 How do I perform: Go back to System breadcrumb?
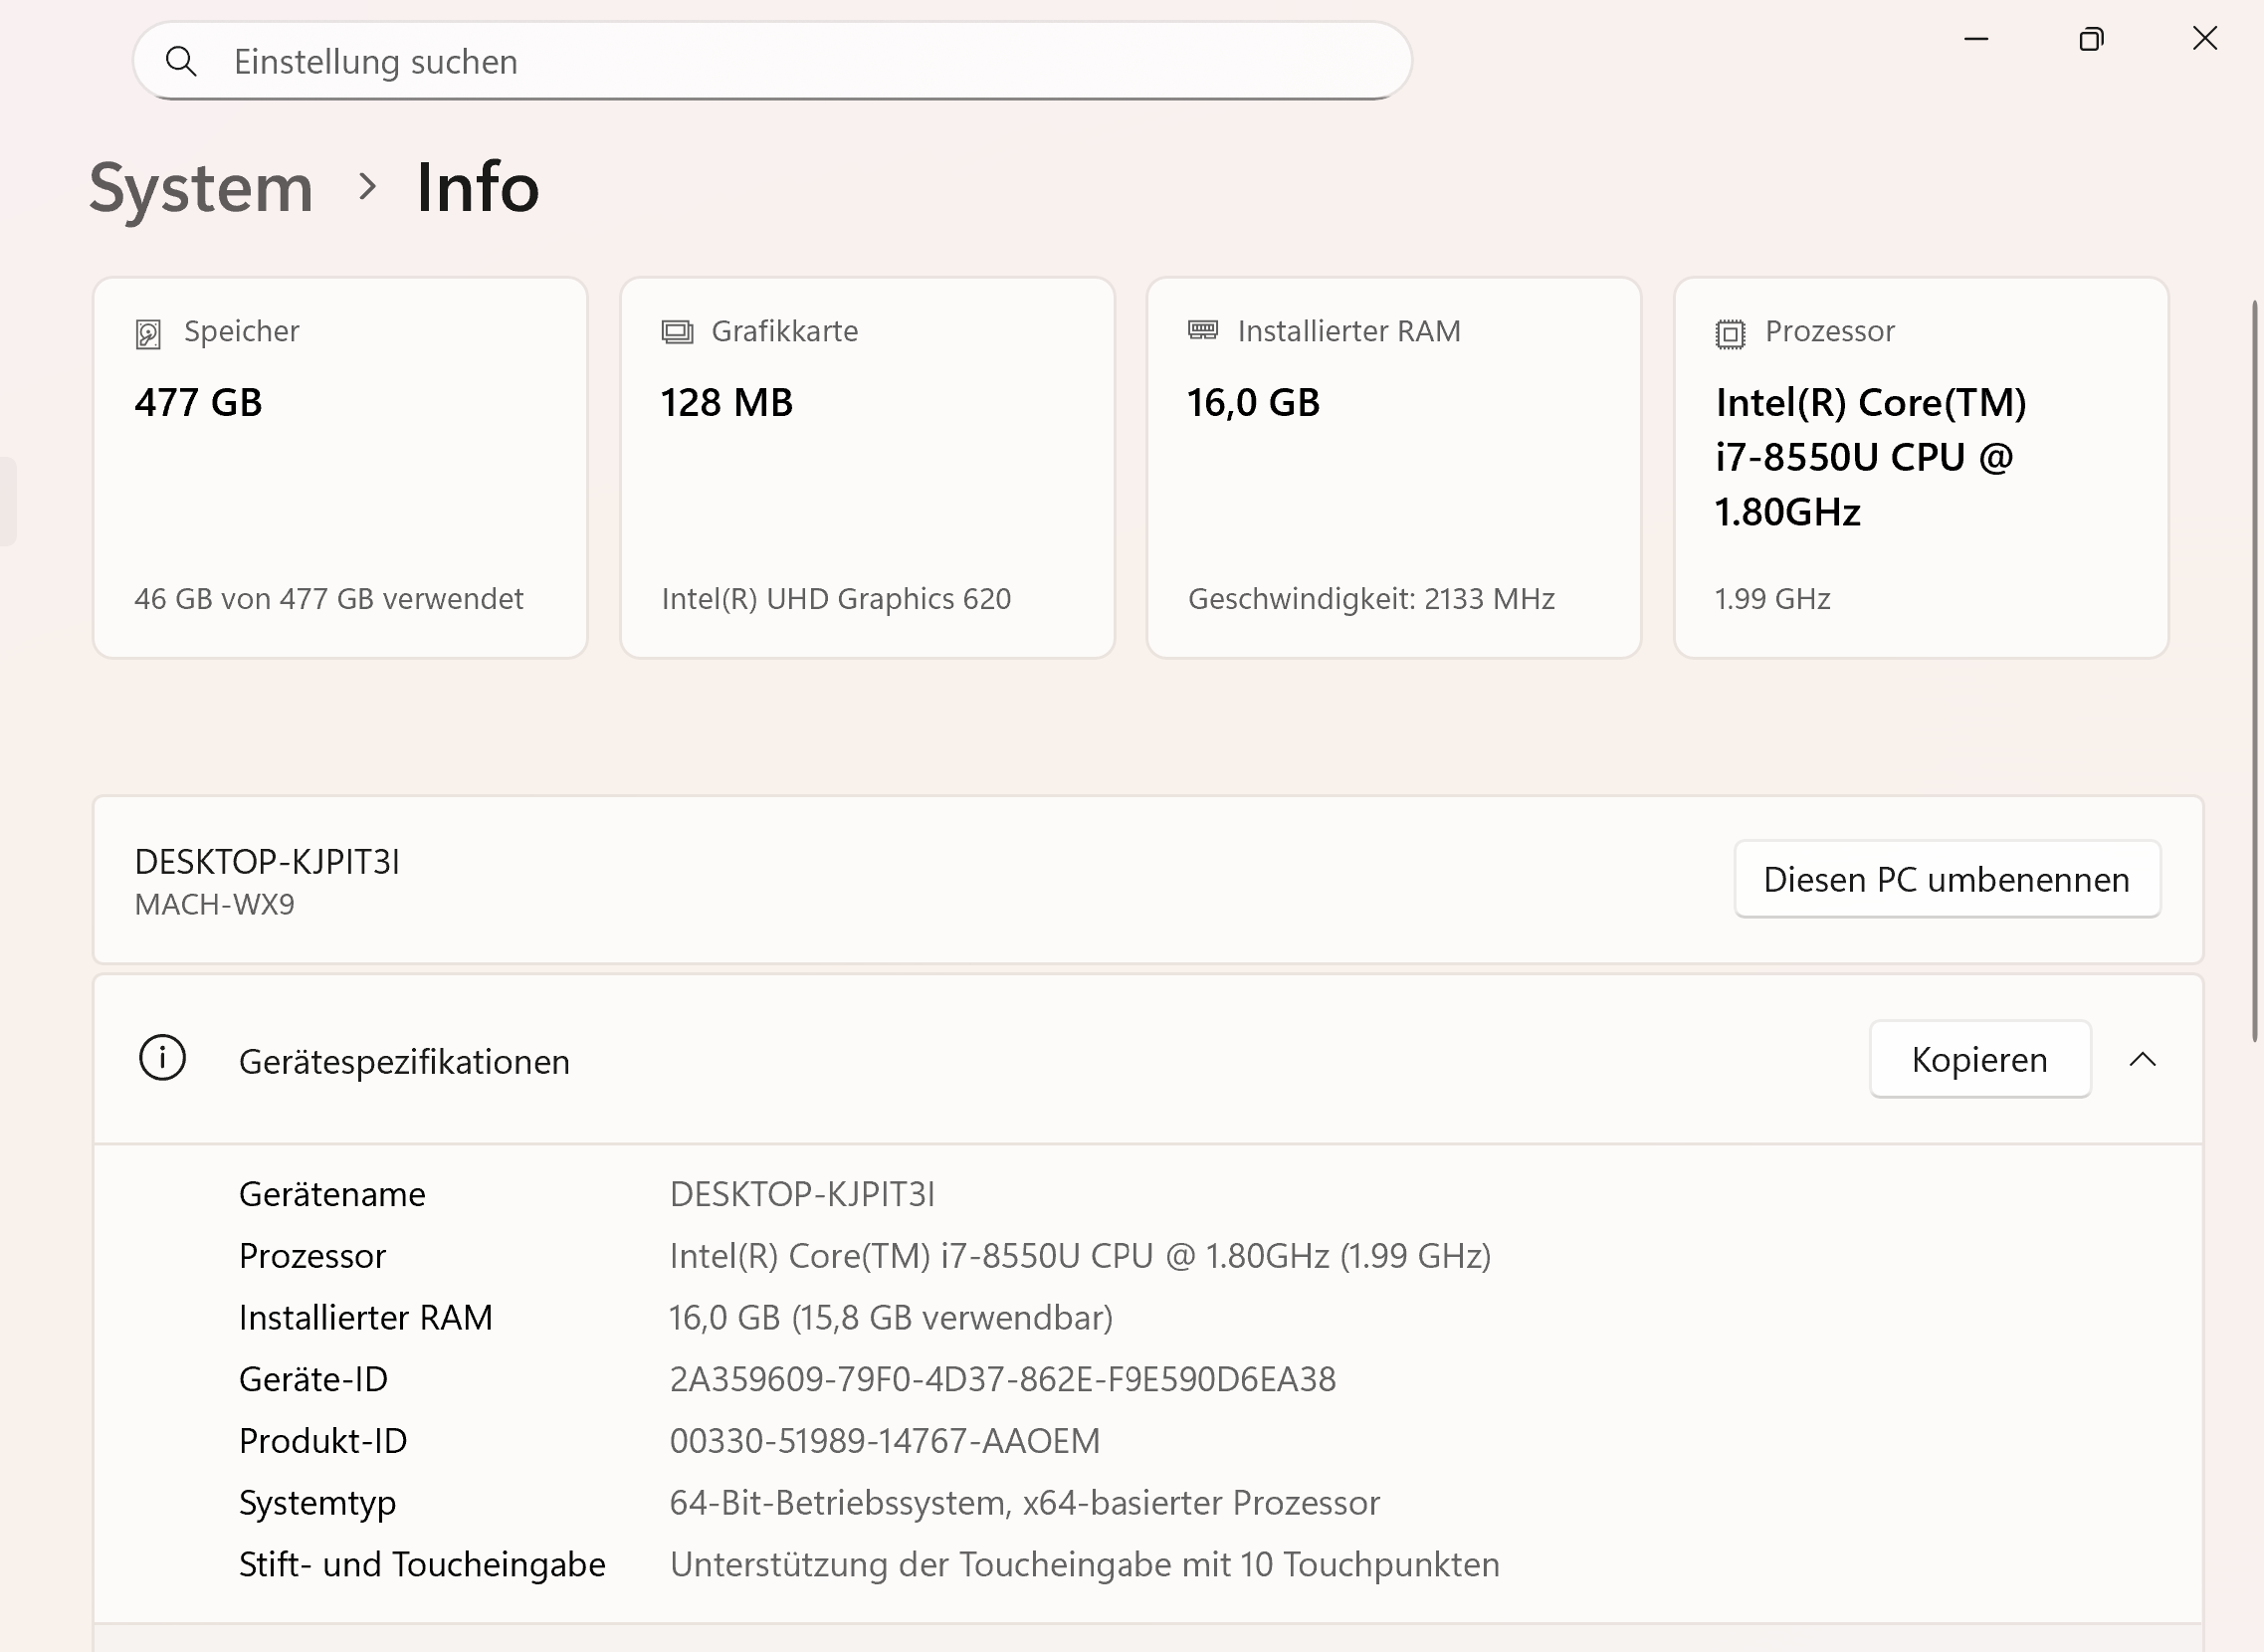[201, 187]
